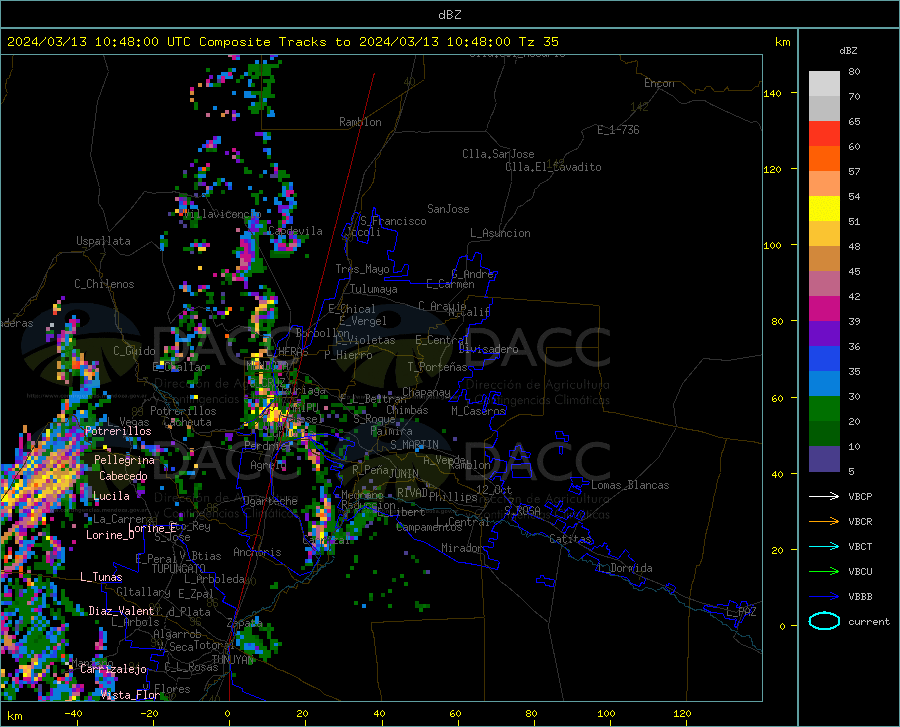
Task: Click the cyan VBCT arrow legend icon
Action: pos(824,546)
